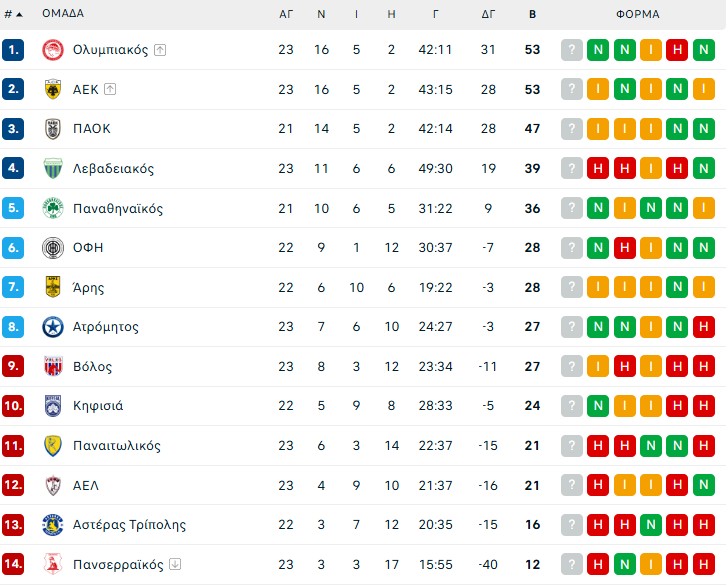Click the rank 6 position badge for ΟΦΗ
The width and height of the screenshot is (728, 586).
[x=13, y=248]
